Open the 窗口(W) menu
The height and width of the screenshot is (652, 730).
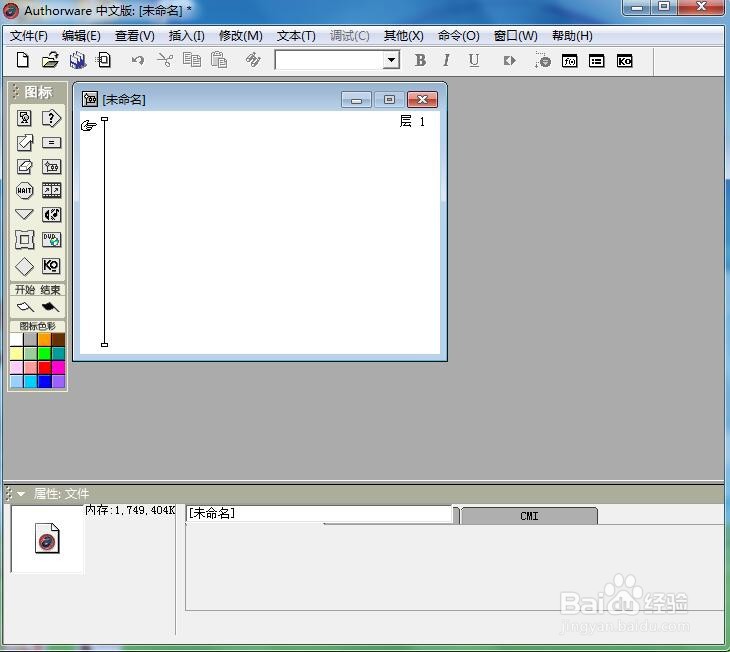click(x=515, y=36)
